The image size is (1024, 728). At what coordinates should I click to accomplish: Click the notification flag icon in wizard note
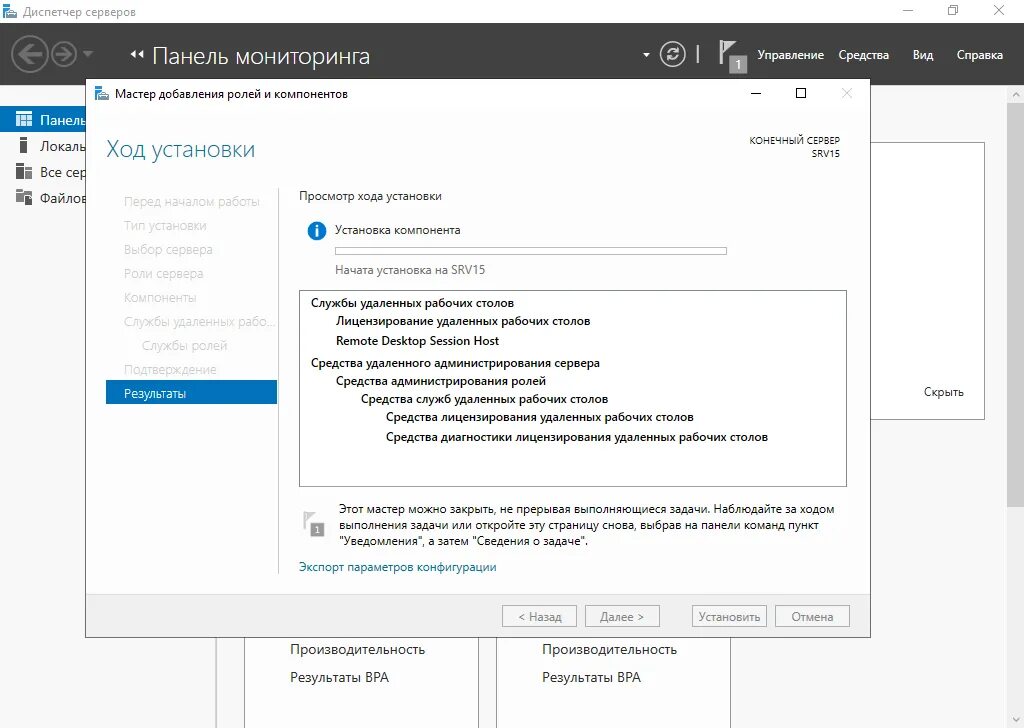click(x=314, y=524)
